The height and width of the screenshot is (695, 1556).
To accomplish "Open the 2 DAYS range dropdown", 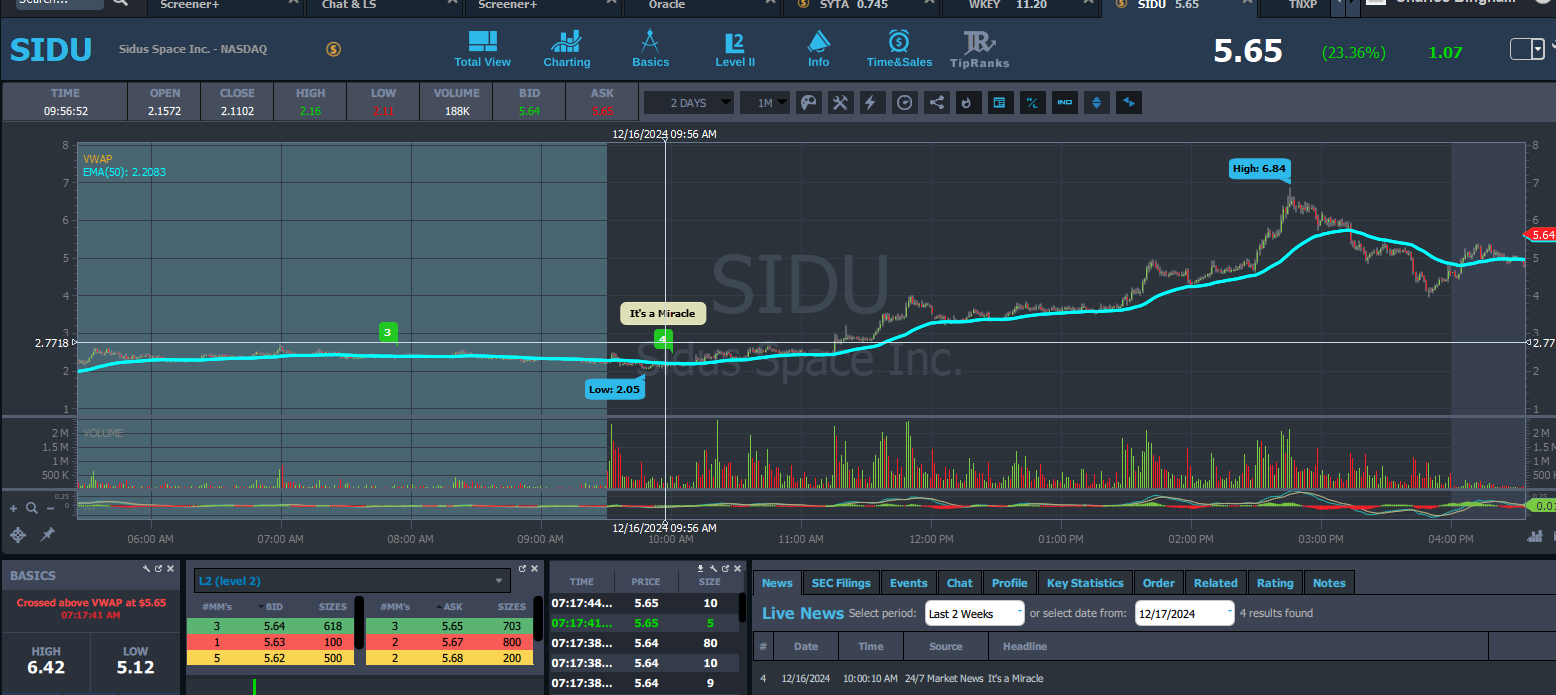I will 689,102.
